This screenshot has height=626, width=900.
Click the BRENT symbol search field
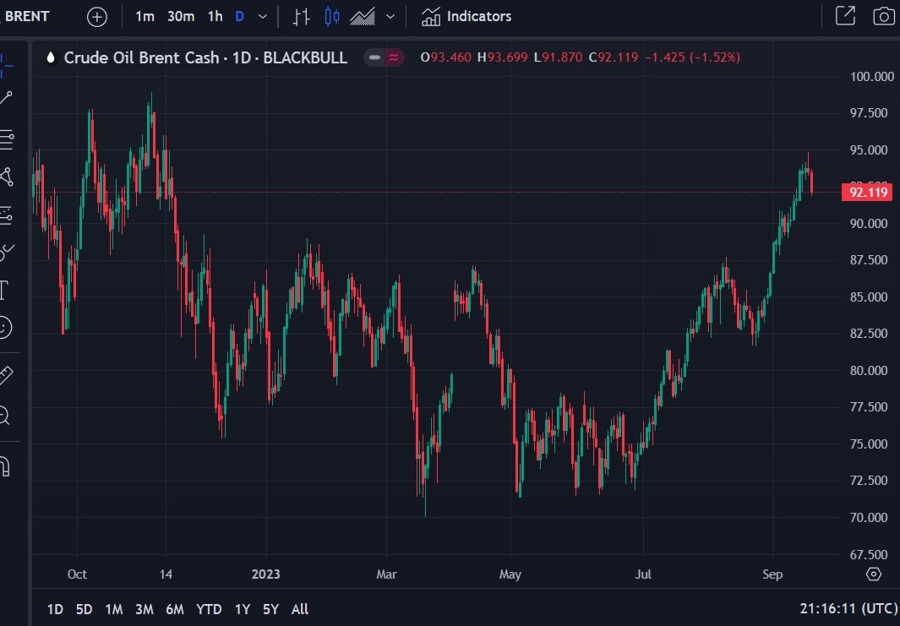tap(26, 16)
